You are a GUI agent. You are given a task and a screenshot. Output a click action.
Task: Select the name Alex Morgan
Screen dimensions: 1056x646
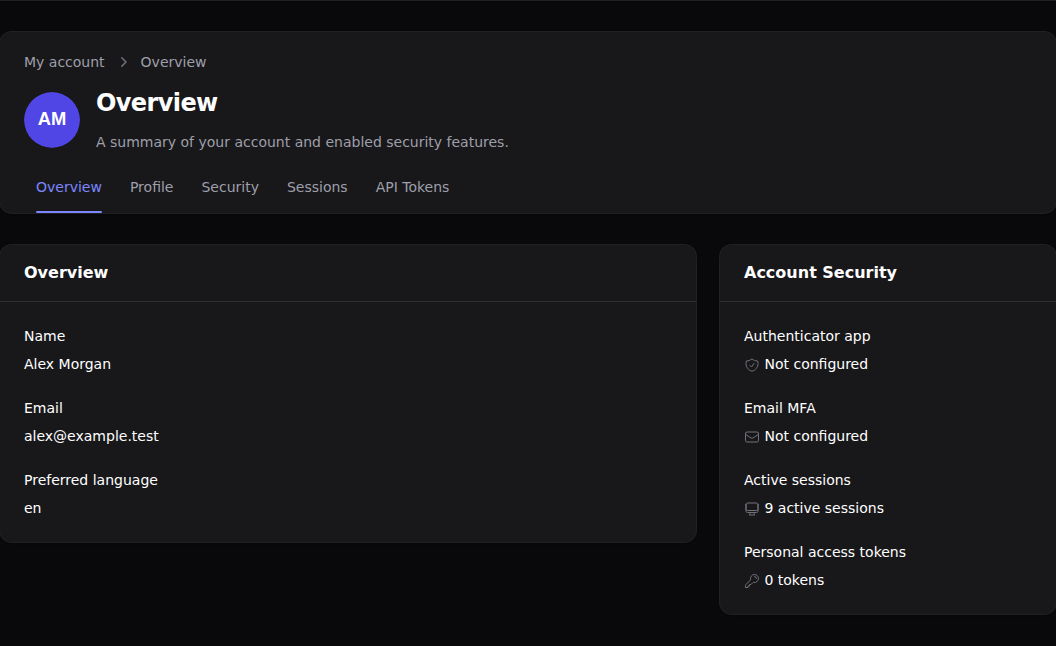[67, 364]
